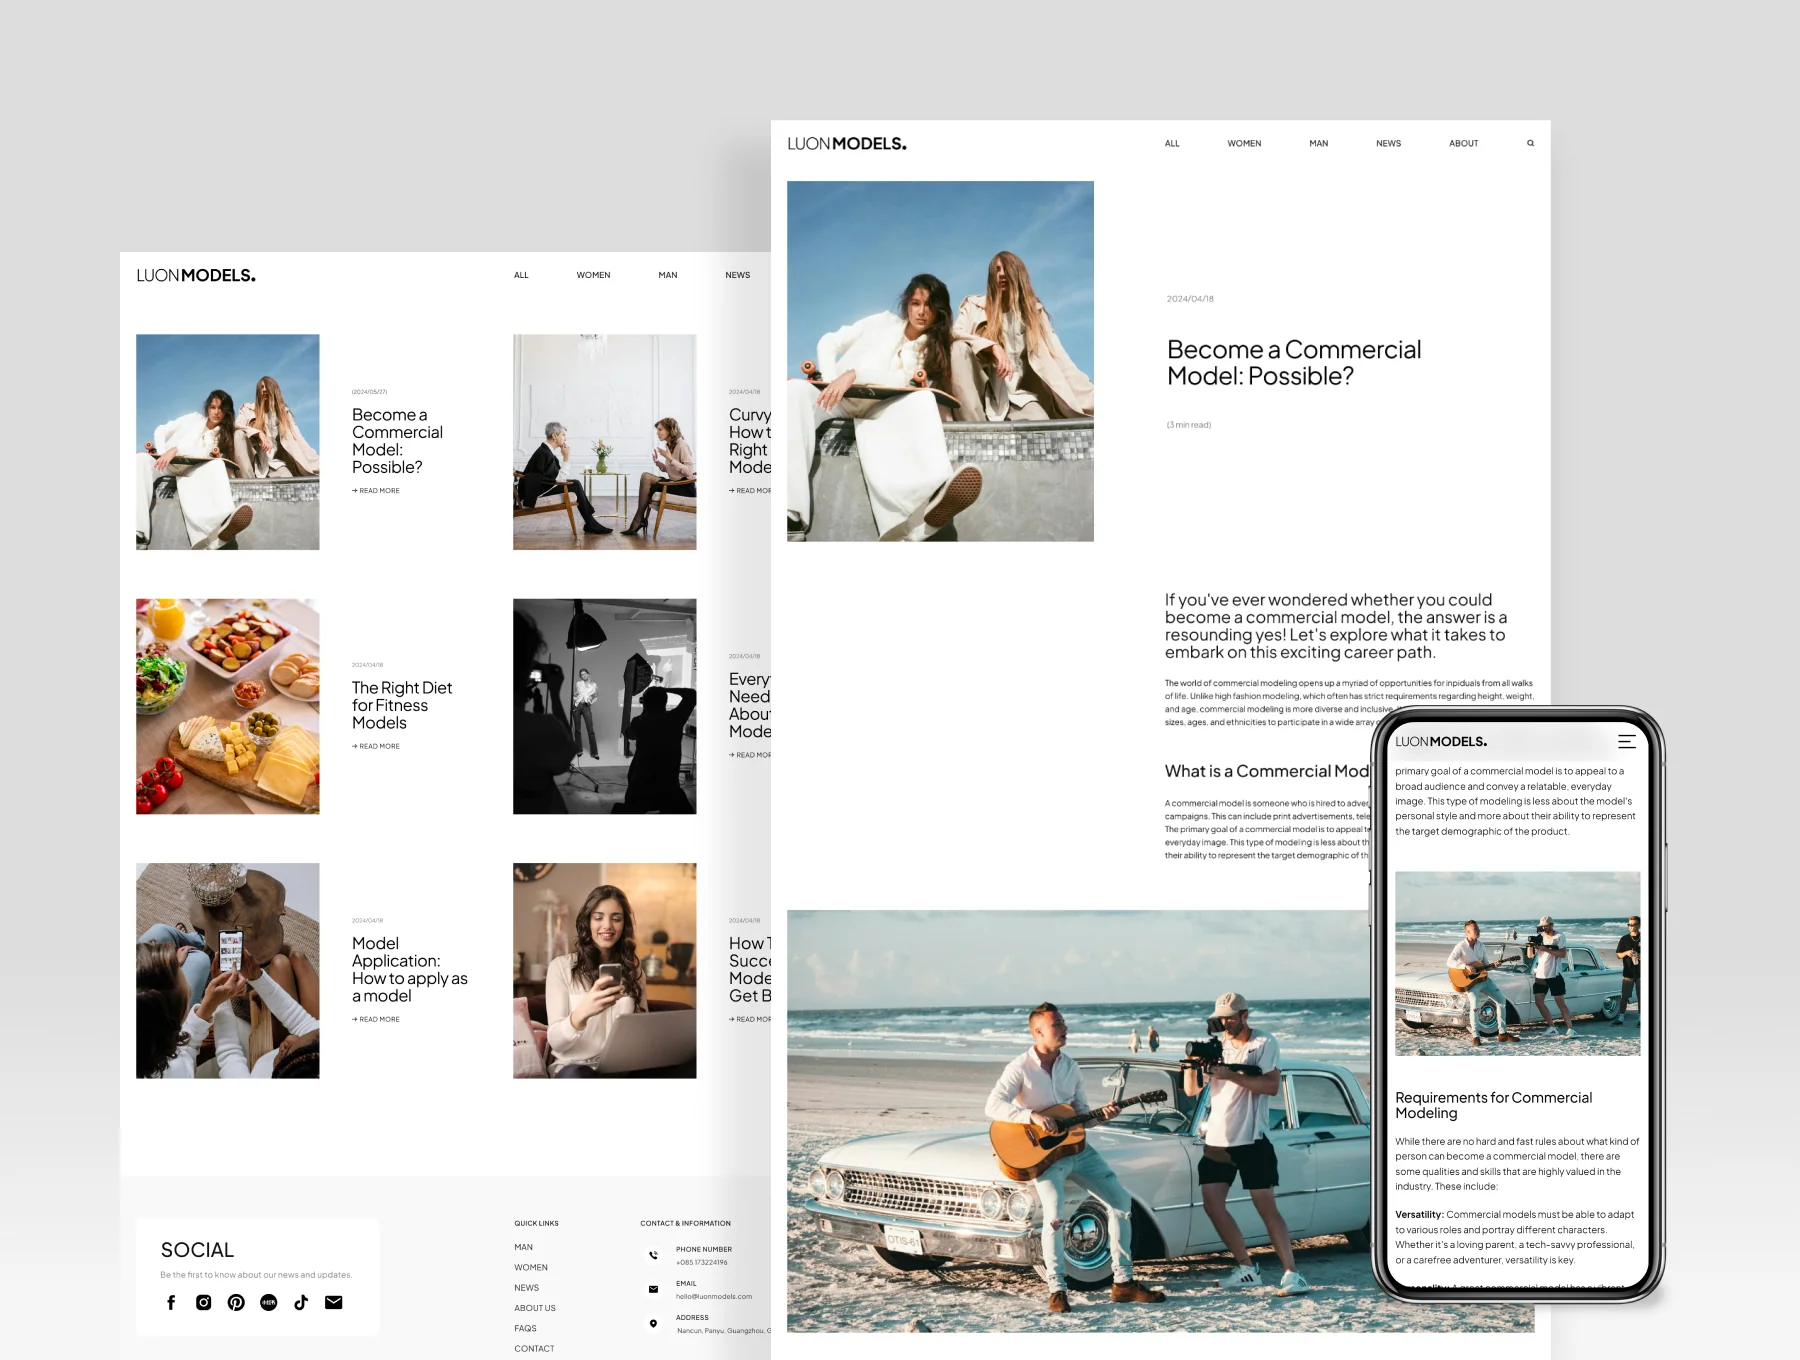1800x1360 pixels.
Task: Open footer quick link NEWS
Action: (526, 1288)
